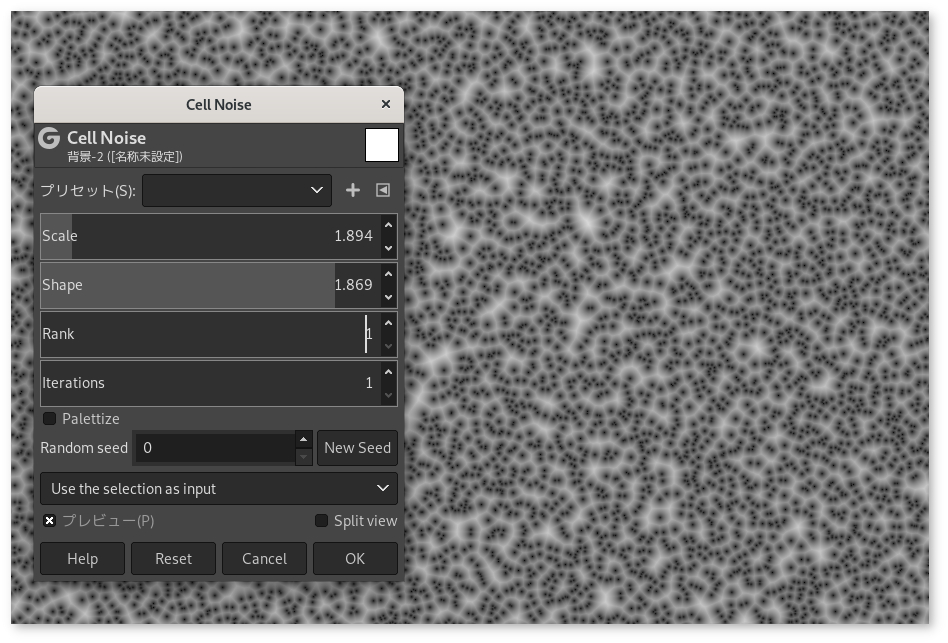Screen dimensions: 948x643
Task: Increase Scale value with up arrow
Action: 388,226
